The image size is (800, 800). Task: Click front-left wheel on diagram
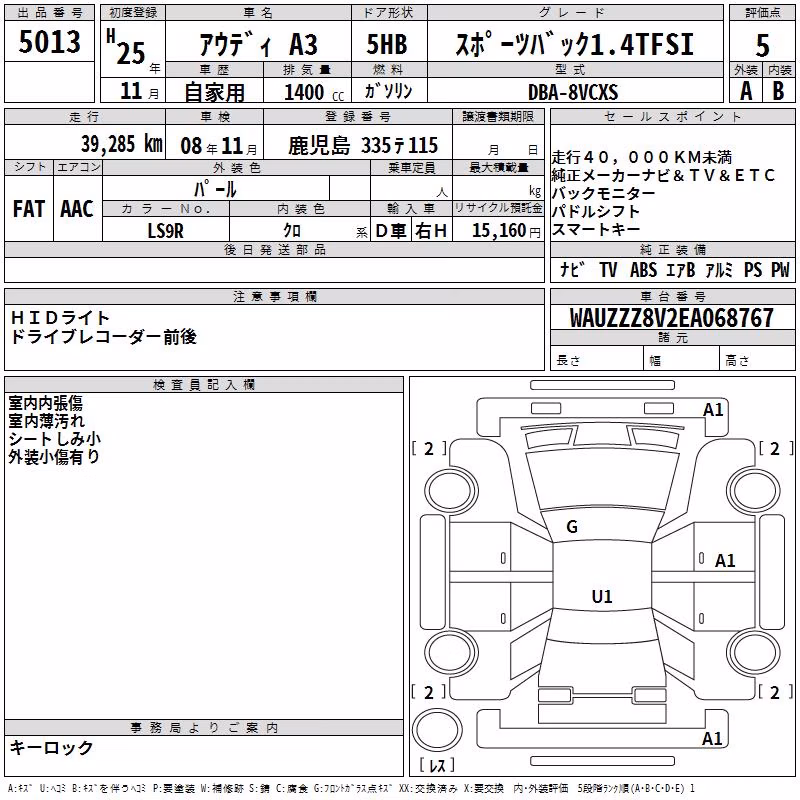point(450,490)
